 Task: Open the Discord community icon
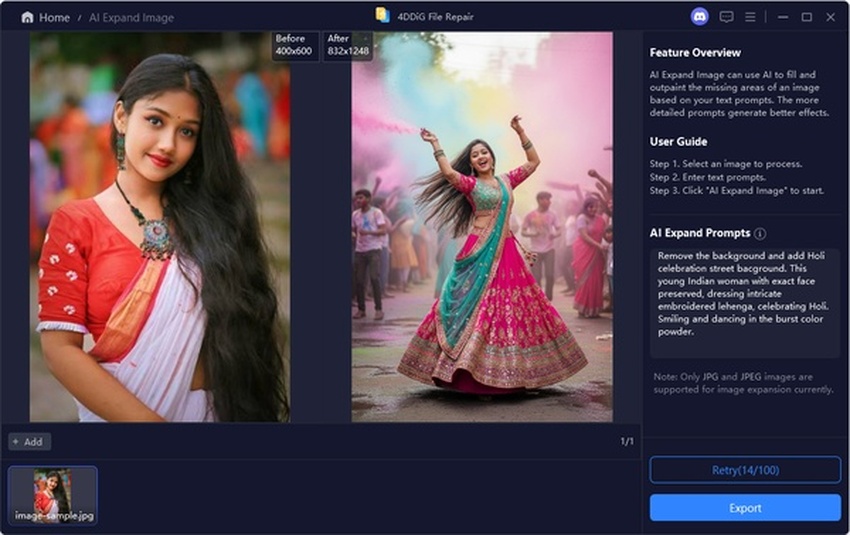(x=699, y=17)
